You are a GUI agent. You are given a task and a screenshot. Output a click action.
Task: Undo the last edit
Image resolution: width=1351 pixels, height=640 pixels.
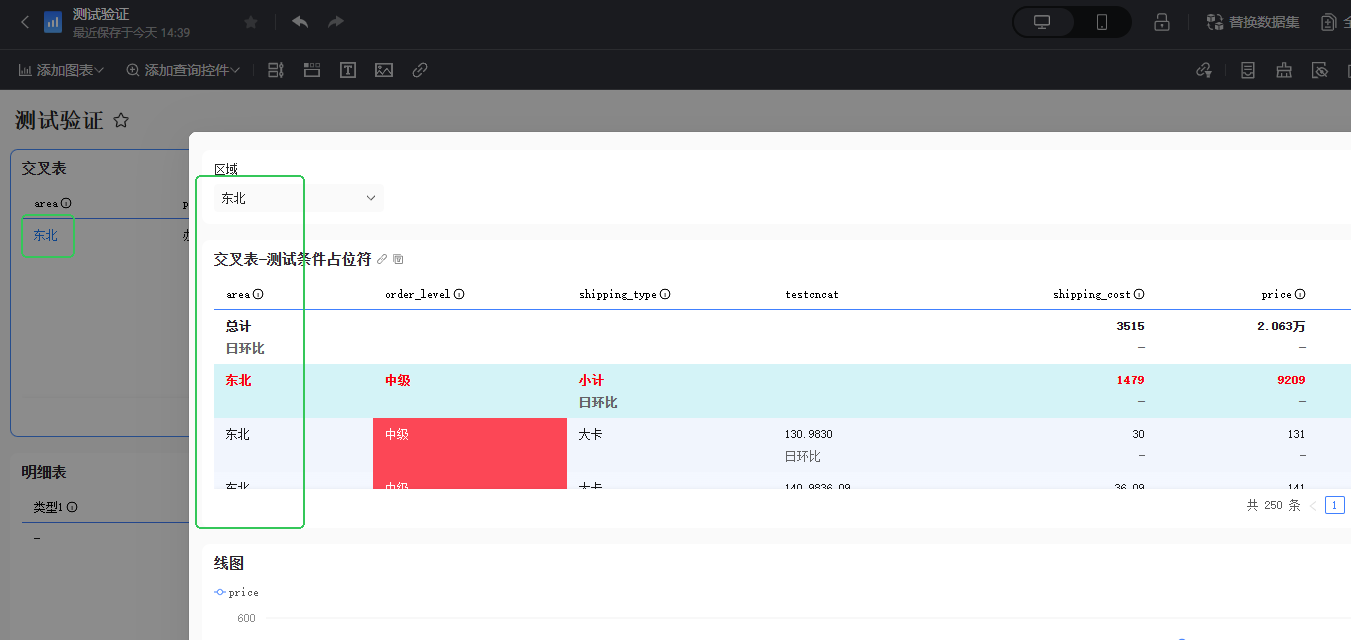click(x=300, y=22)
